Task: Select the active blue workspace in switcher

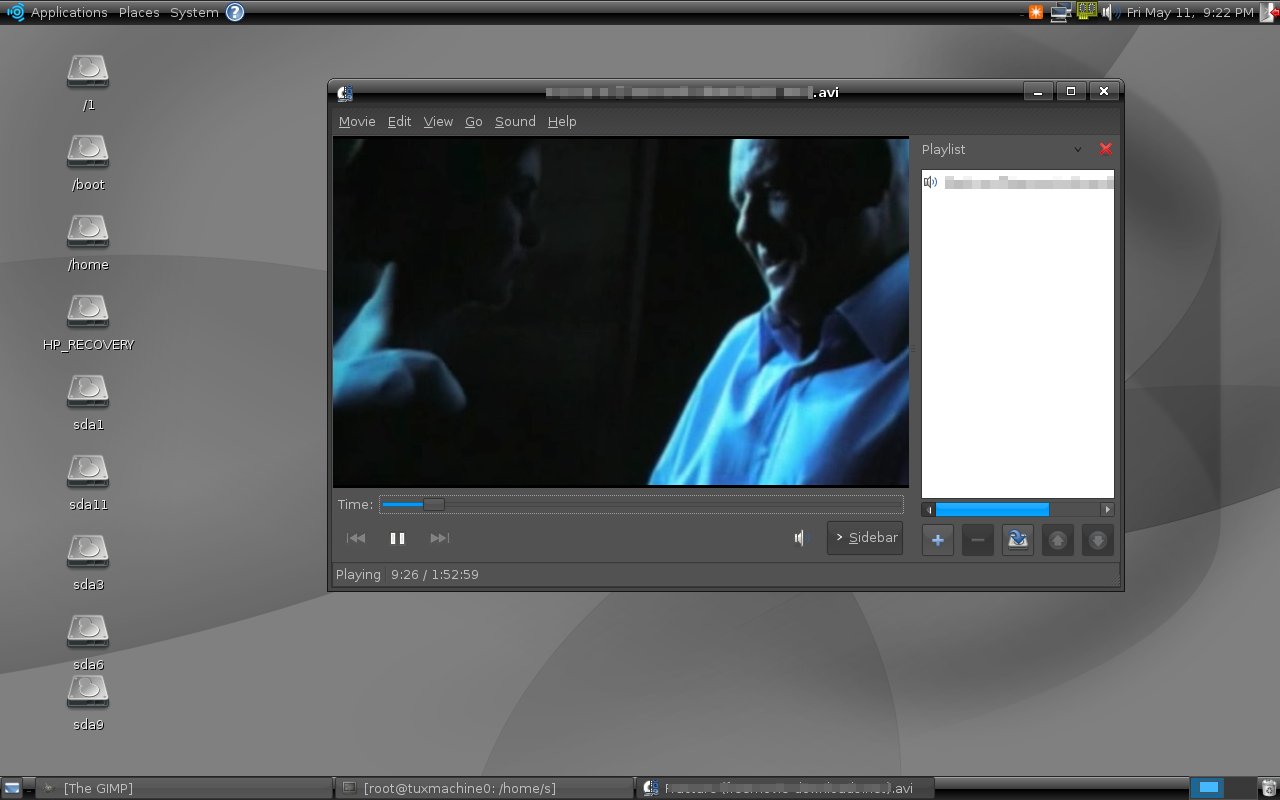Action: coord(1209,788)
